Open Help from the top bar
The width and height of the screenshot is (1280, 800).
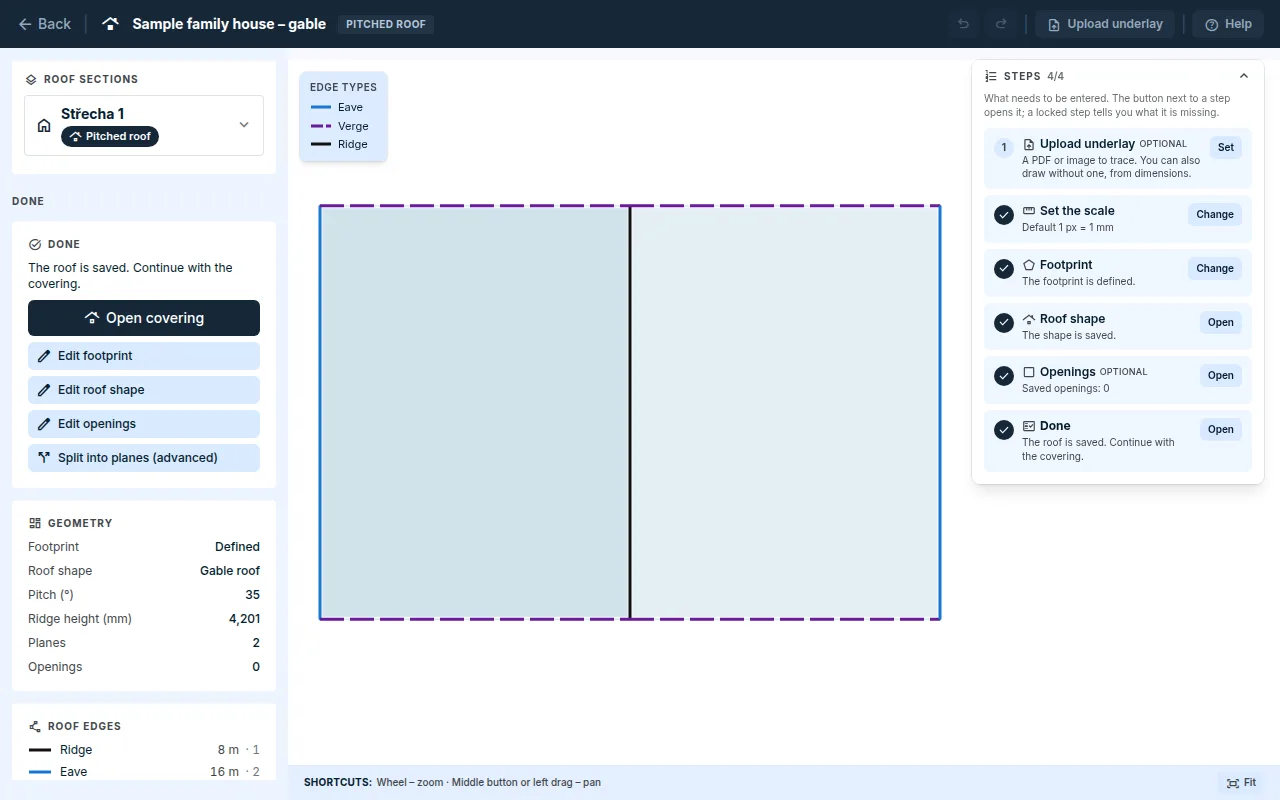[1228, 24]
